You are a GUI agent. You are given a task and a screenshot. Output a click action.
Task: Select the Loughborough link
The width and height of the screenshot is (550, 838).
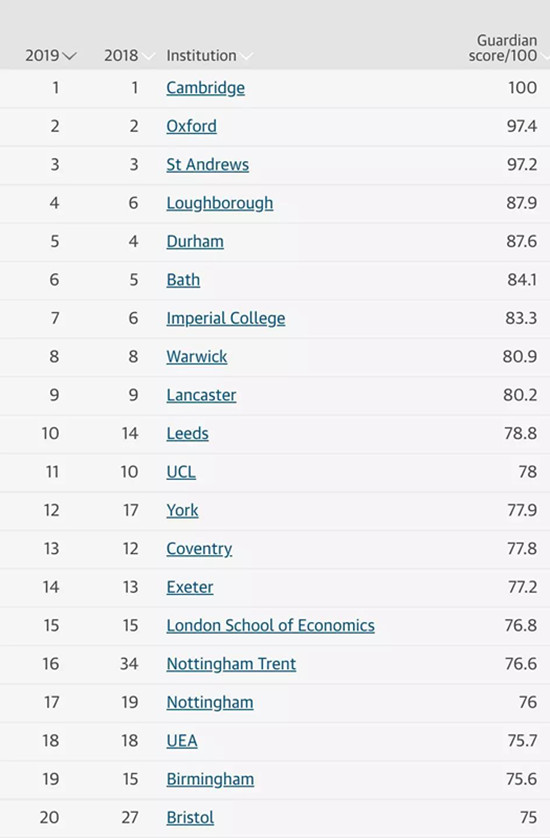click(220, 203)
